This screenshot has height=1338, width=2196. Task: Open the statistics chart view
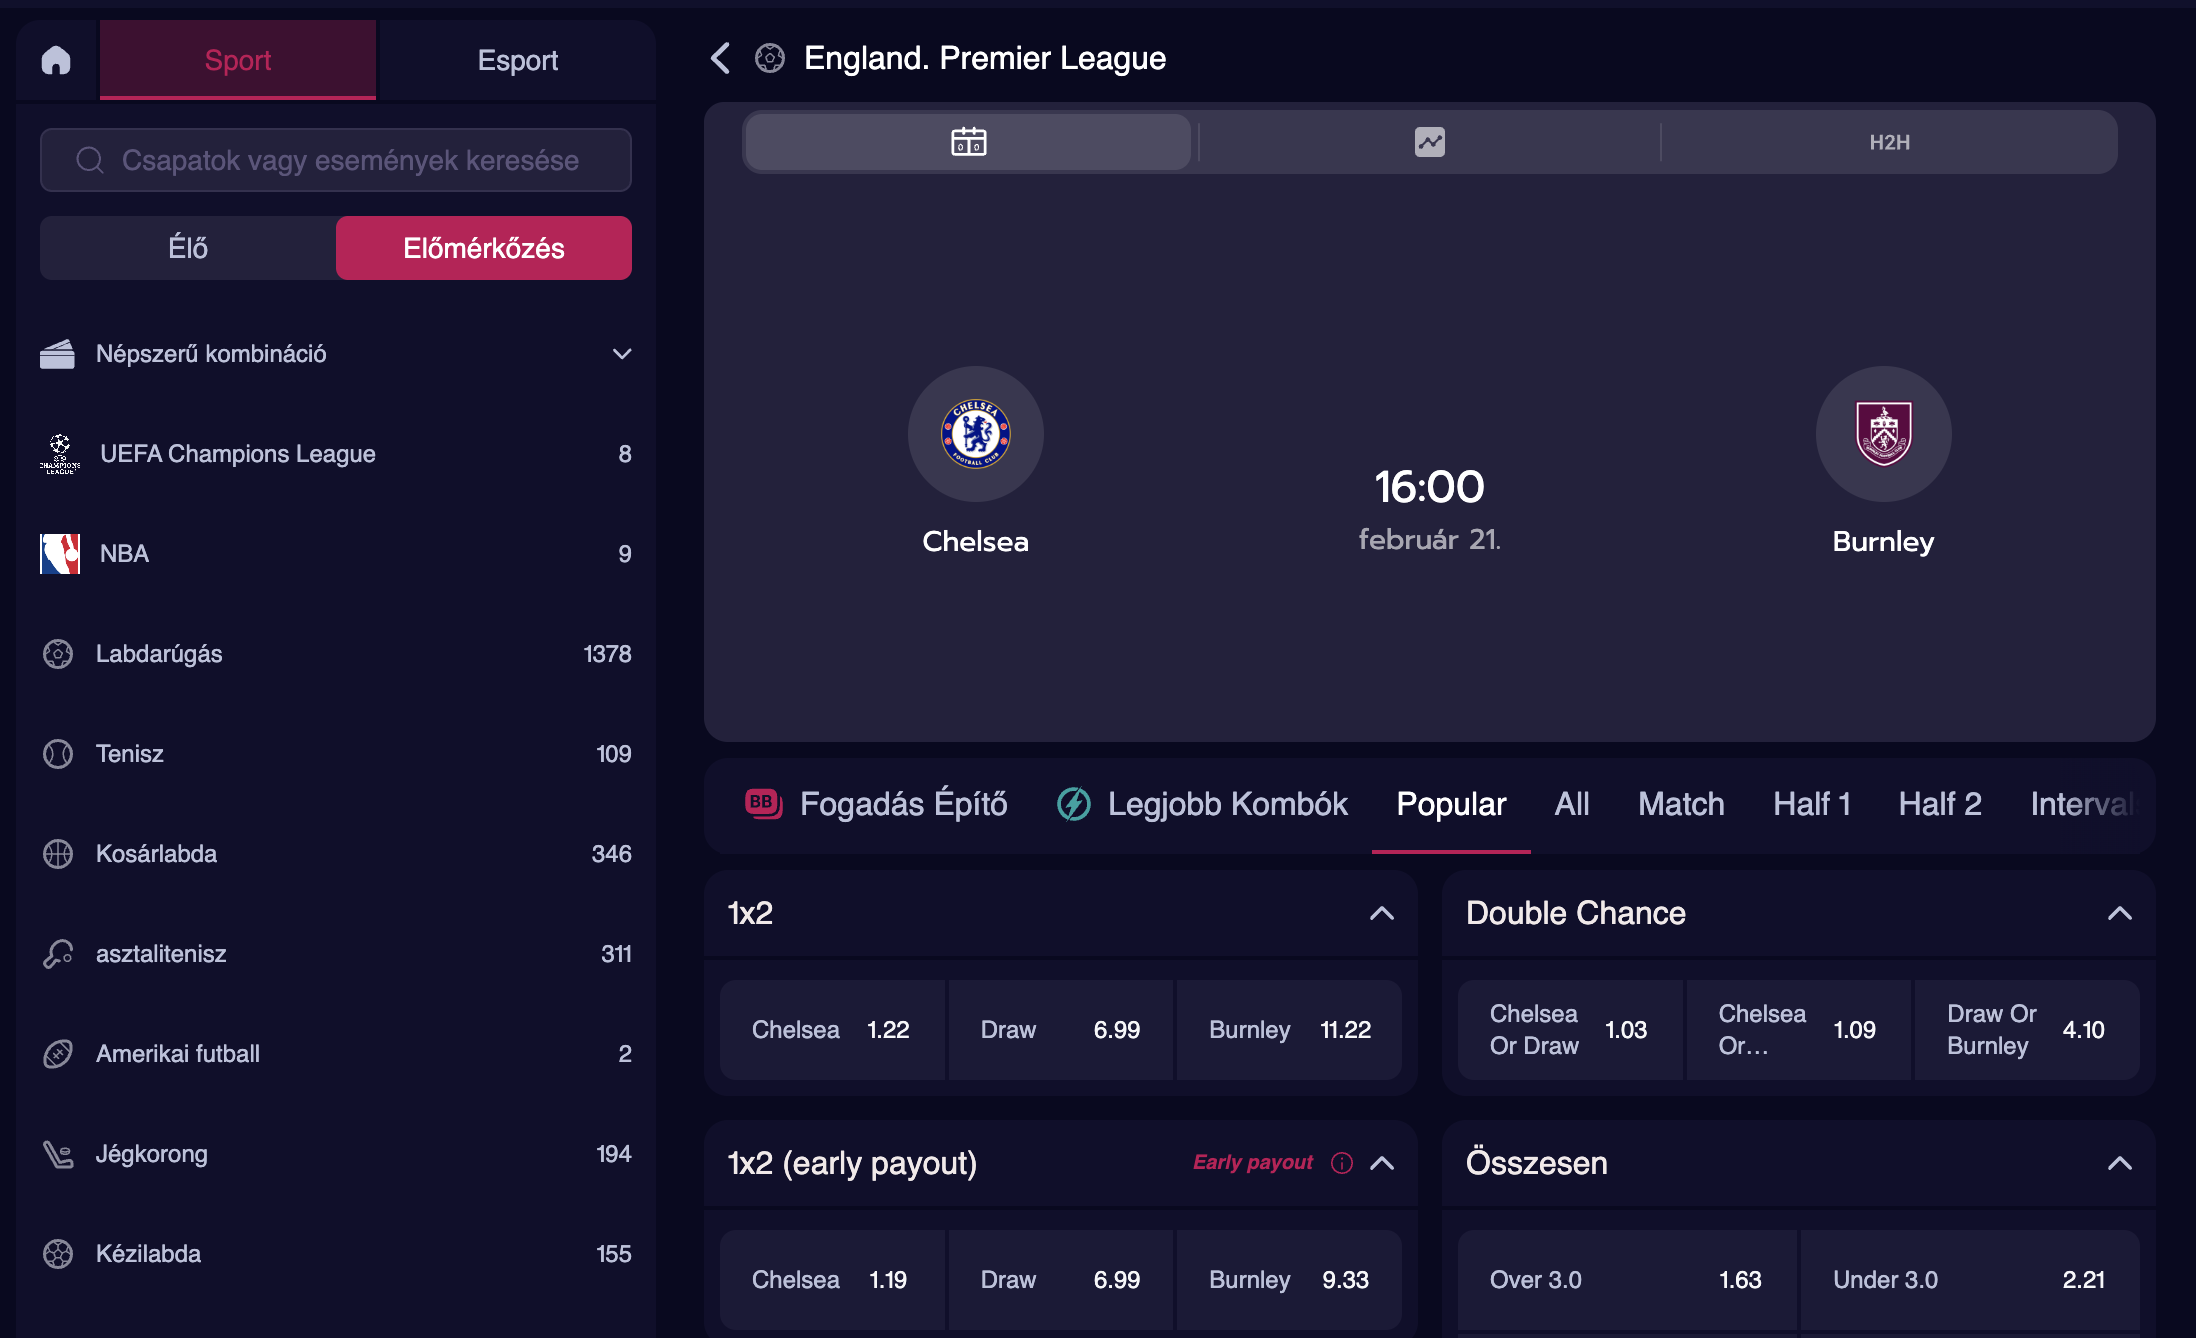[1429, 142]
